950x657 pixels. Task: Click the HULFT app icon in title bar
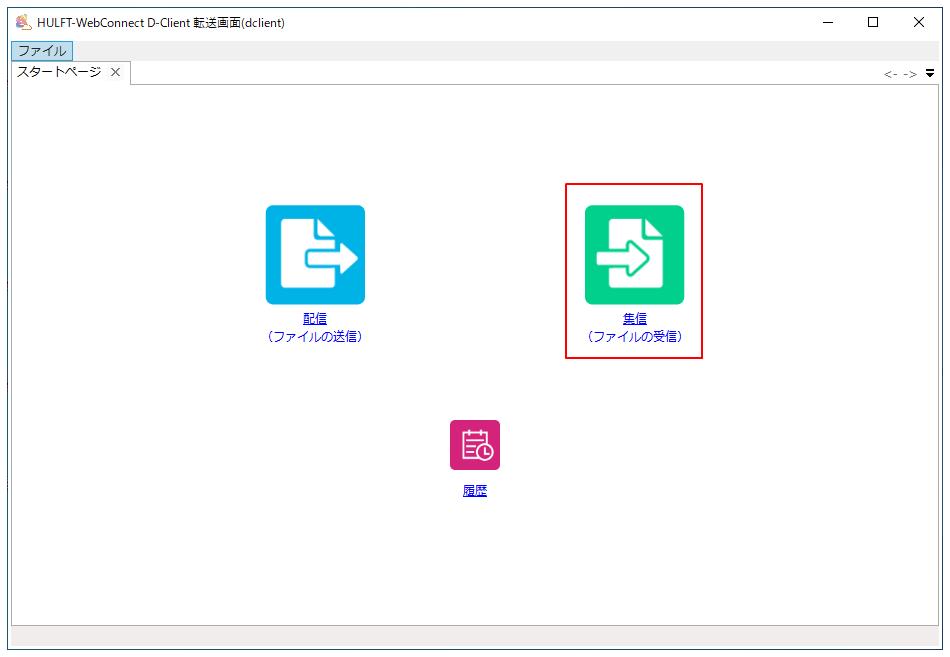coord(23,22)
